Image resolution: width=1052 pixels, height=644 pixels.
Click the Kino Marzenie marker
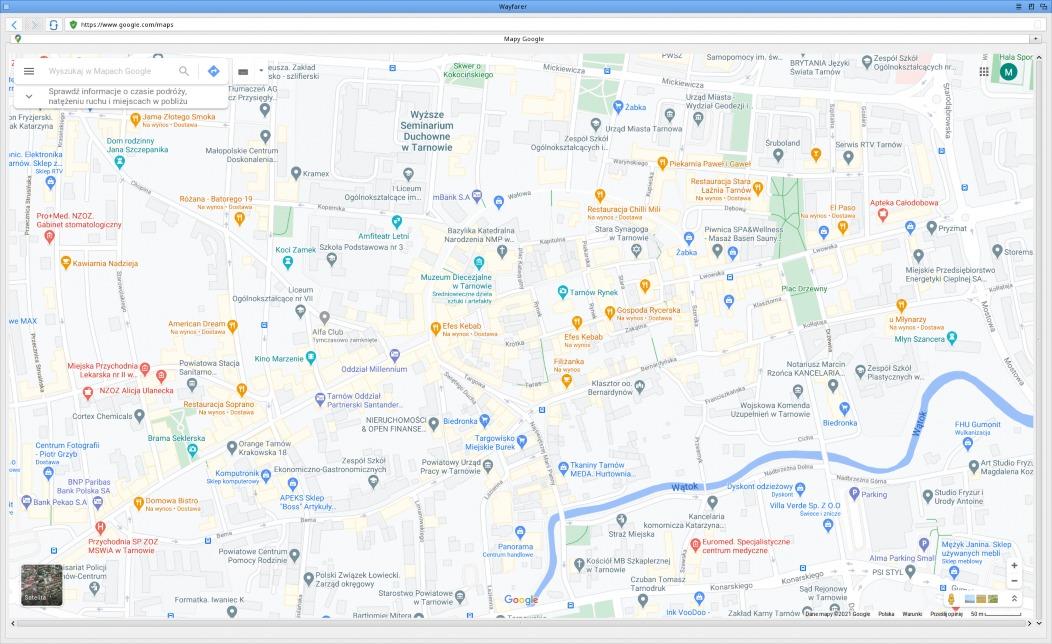[310, 358]
